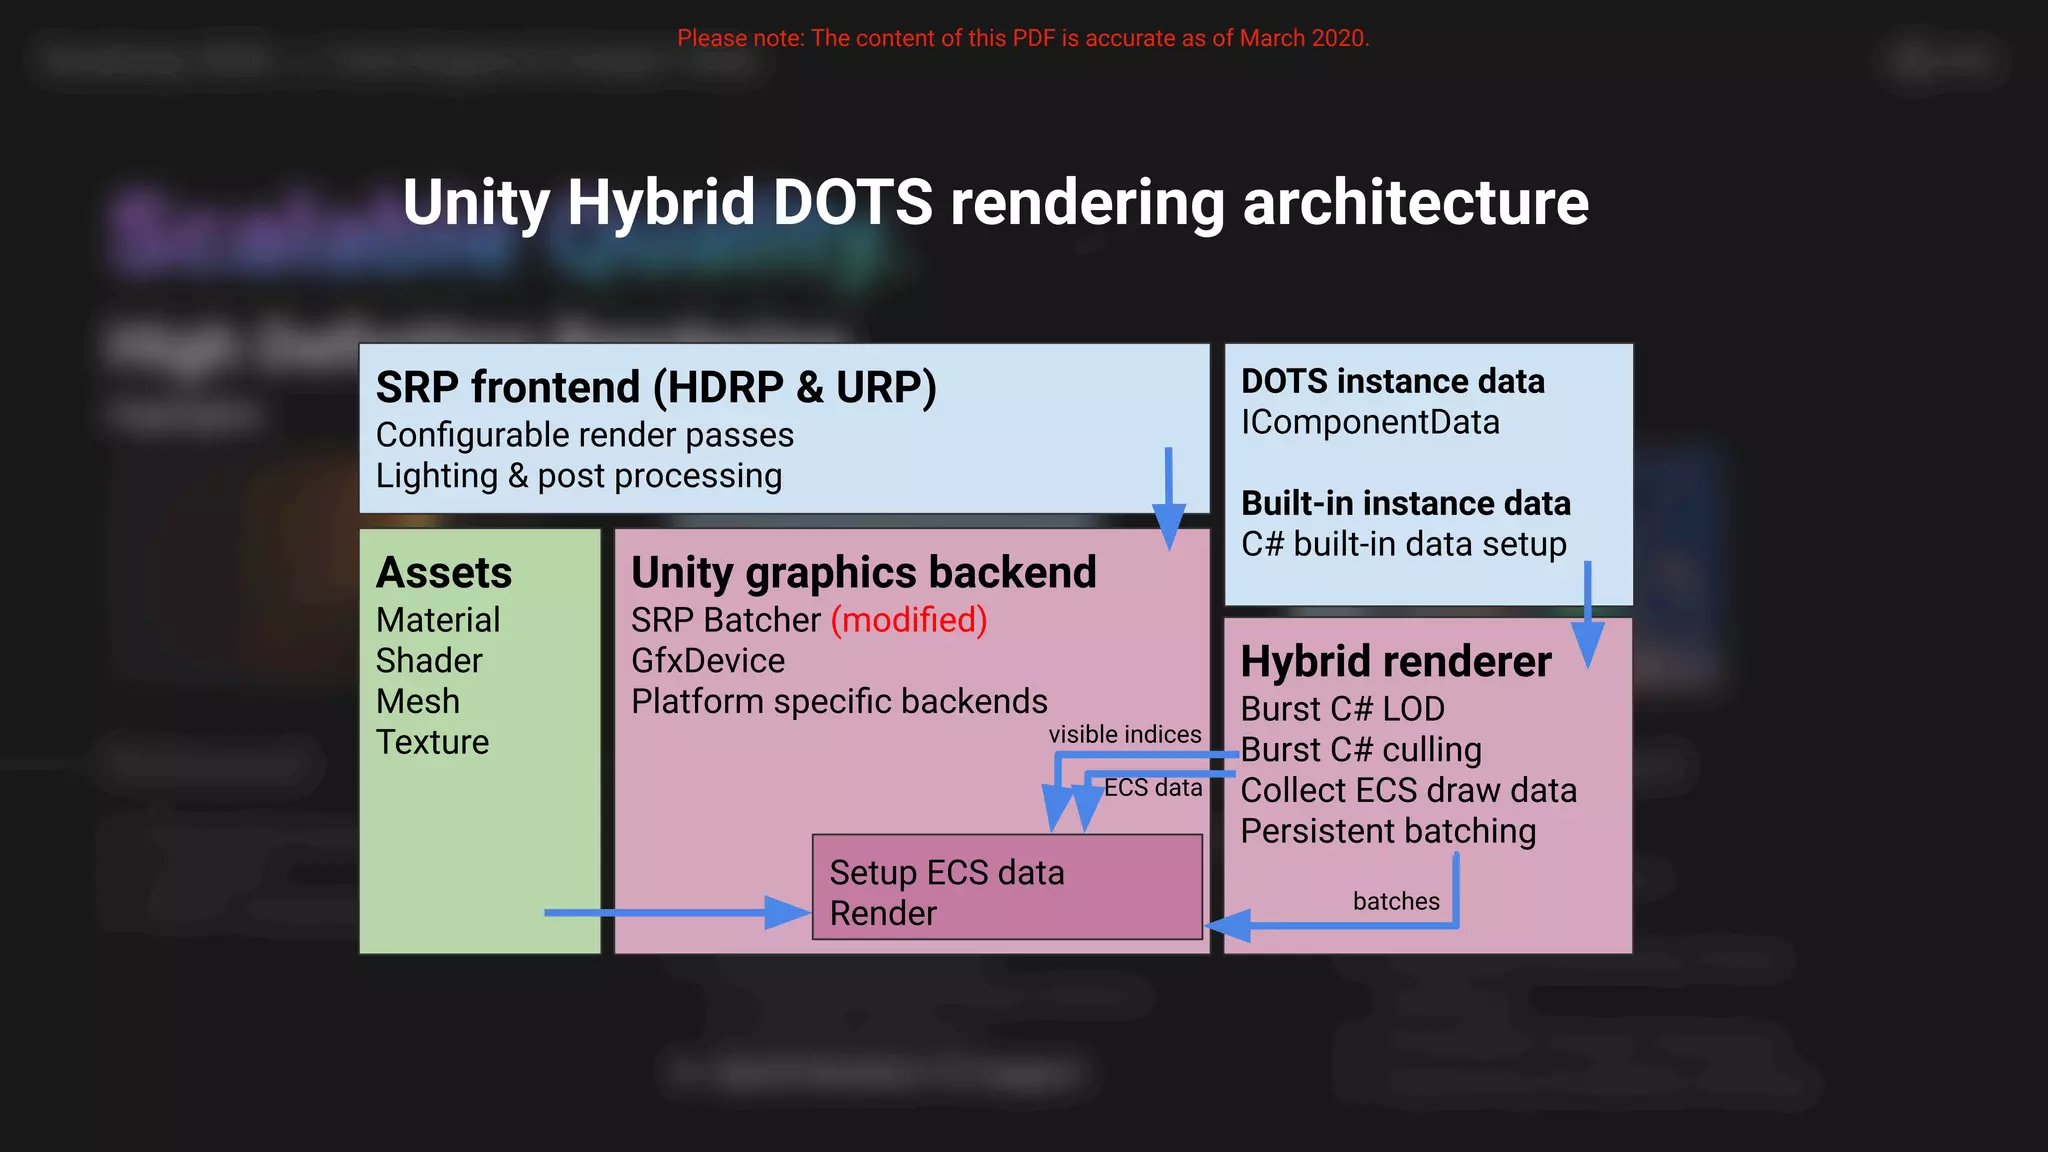This screenshot has height=1152, width=2048.
Task: Click 'SRP Batcher' text
Action: [x=726, y=620]
